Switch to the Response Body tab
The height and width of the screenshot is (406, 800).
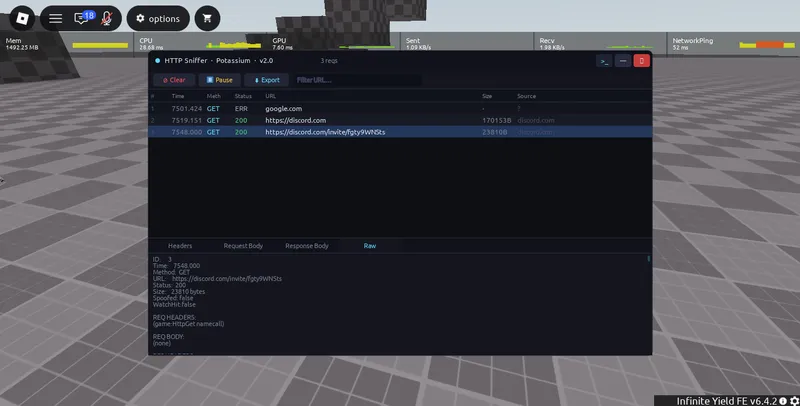307,246
